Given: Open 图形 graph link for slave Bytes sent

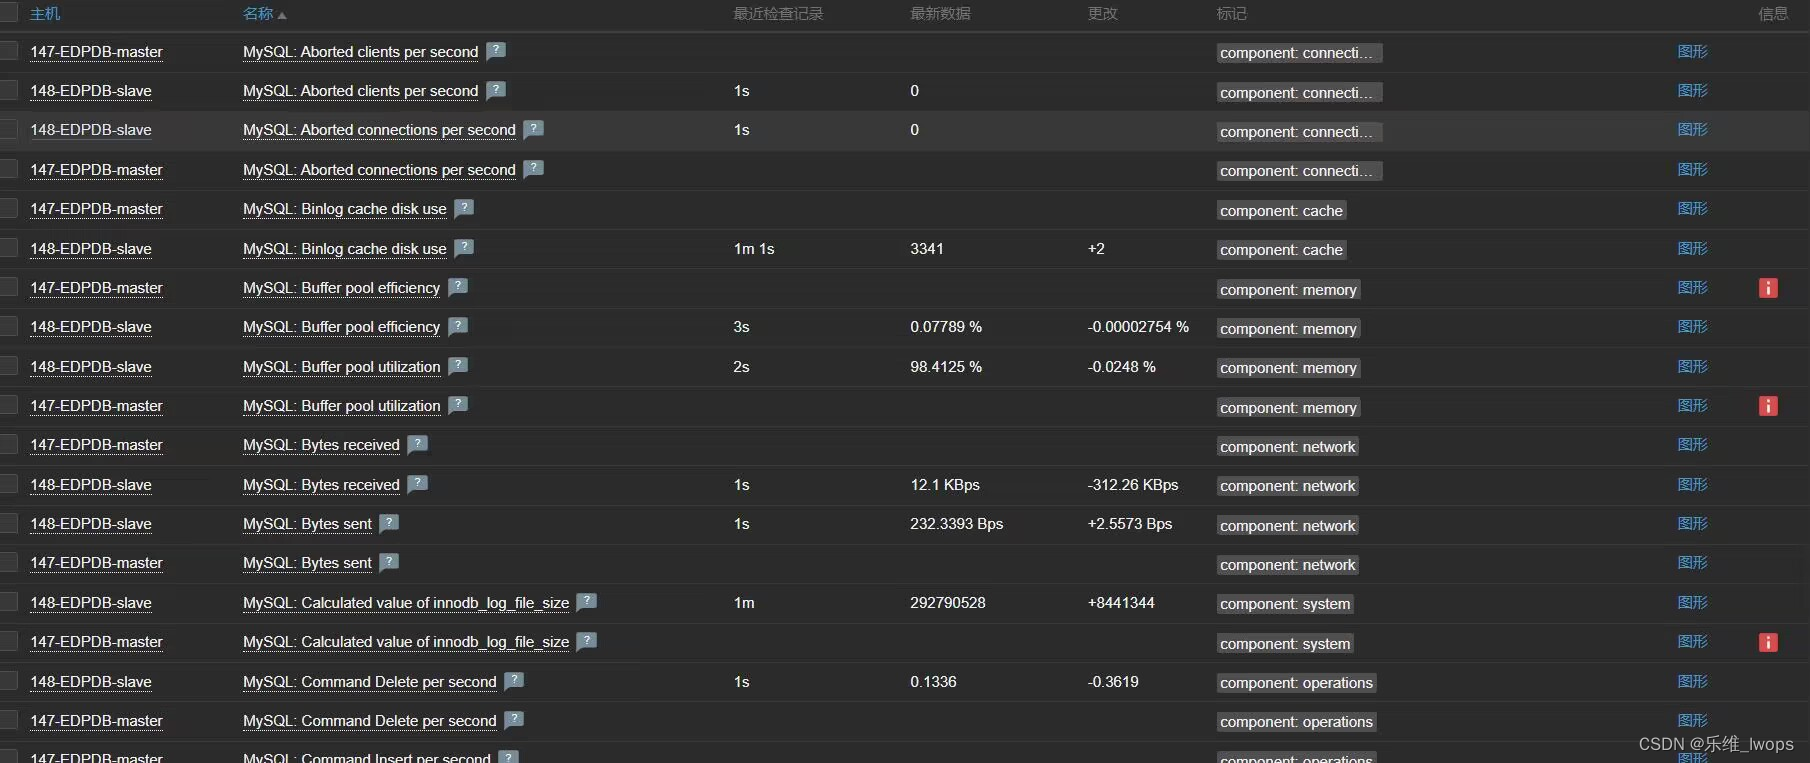Looking at the screenshot, I should click(1692, 523).
